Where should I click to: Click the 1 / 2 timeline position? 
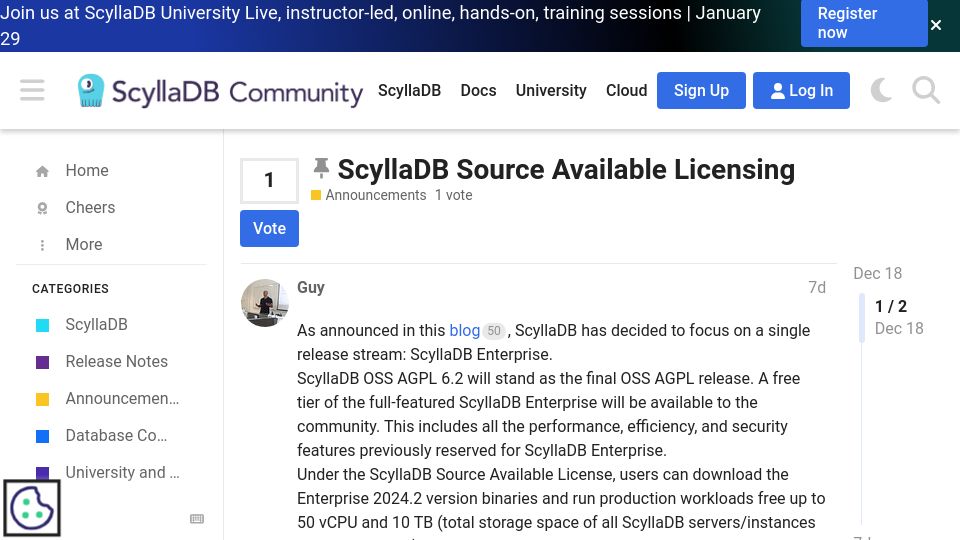click(x=890, y=306)
